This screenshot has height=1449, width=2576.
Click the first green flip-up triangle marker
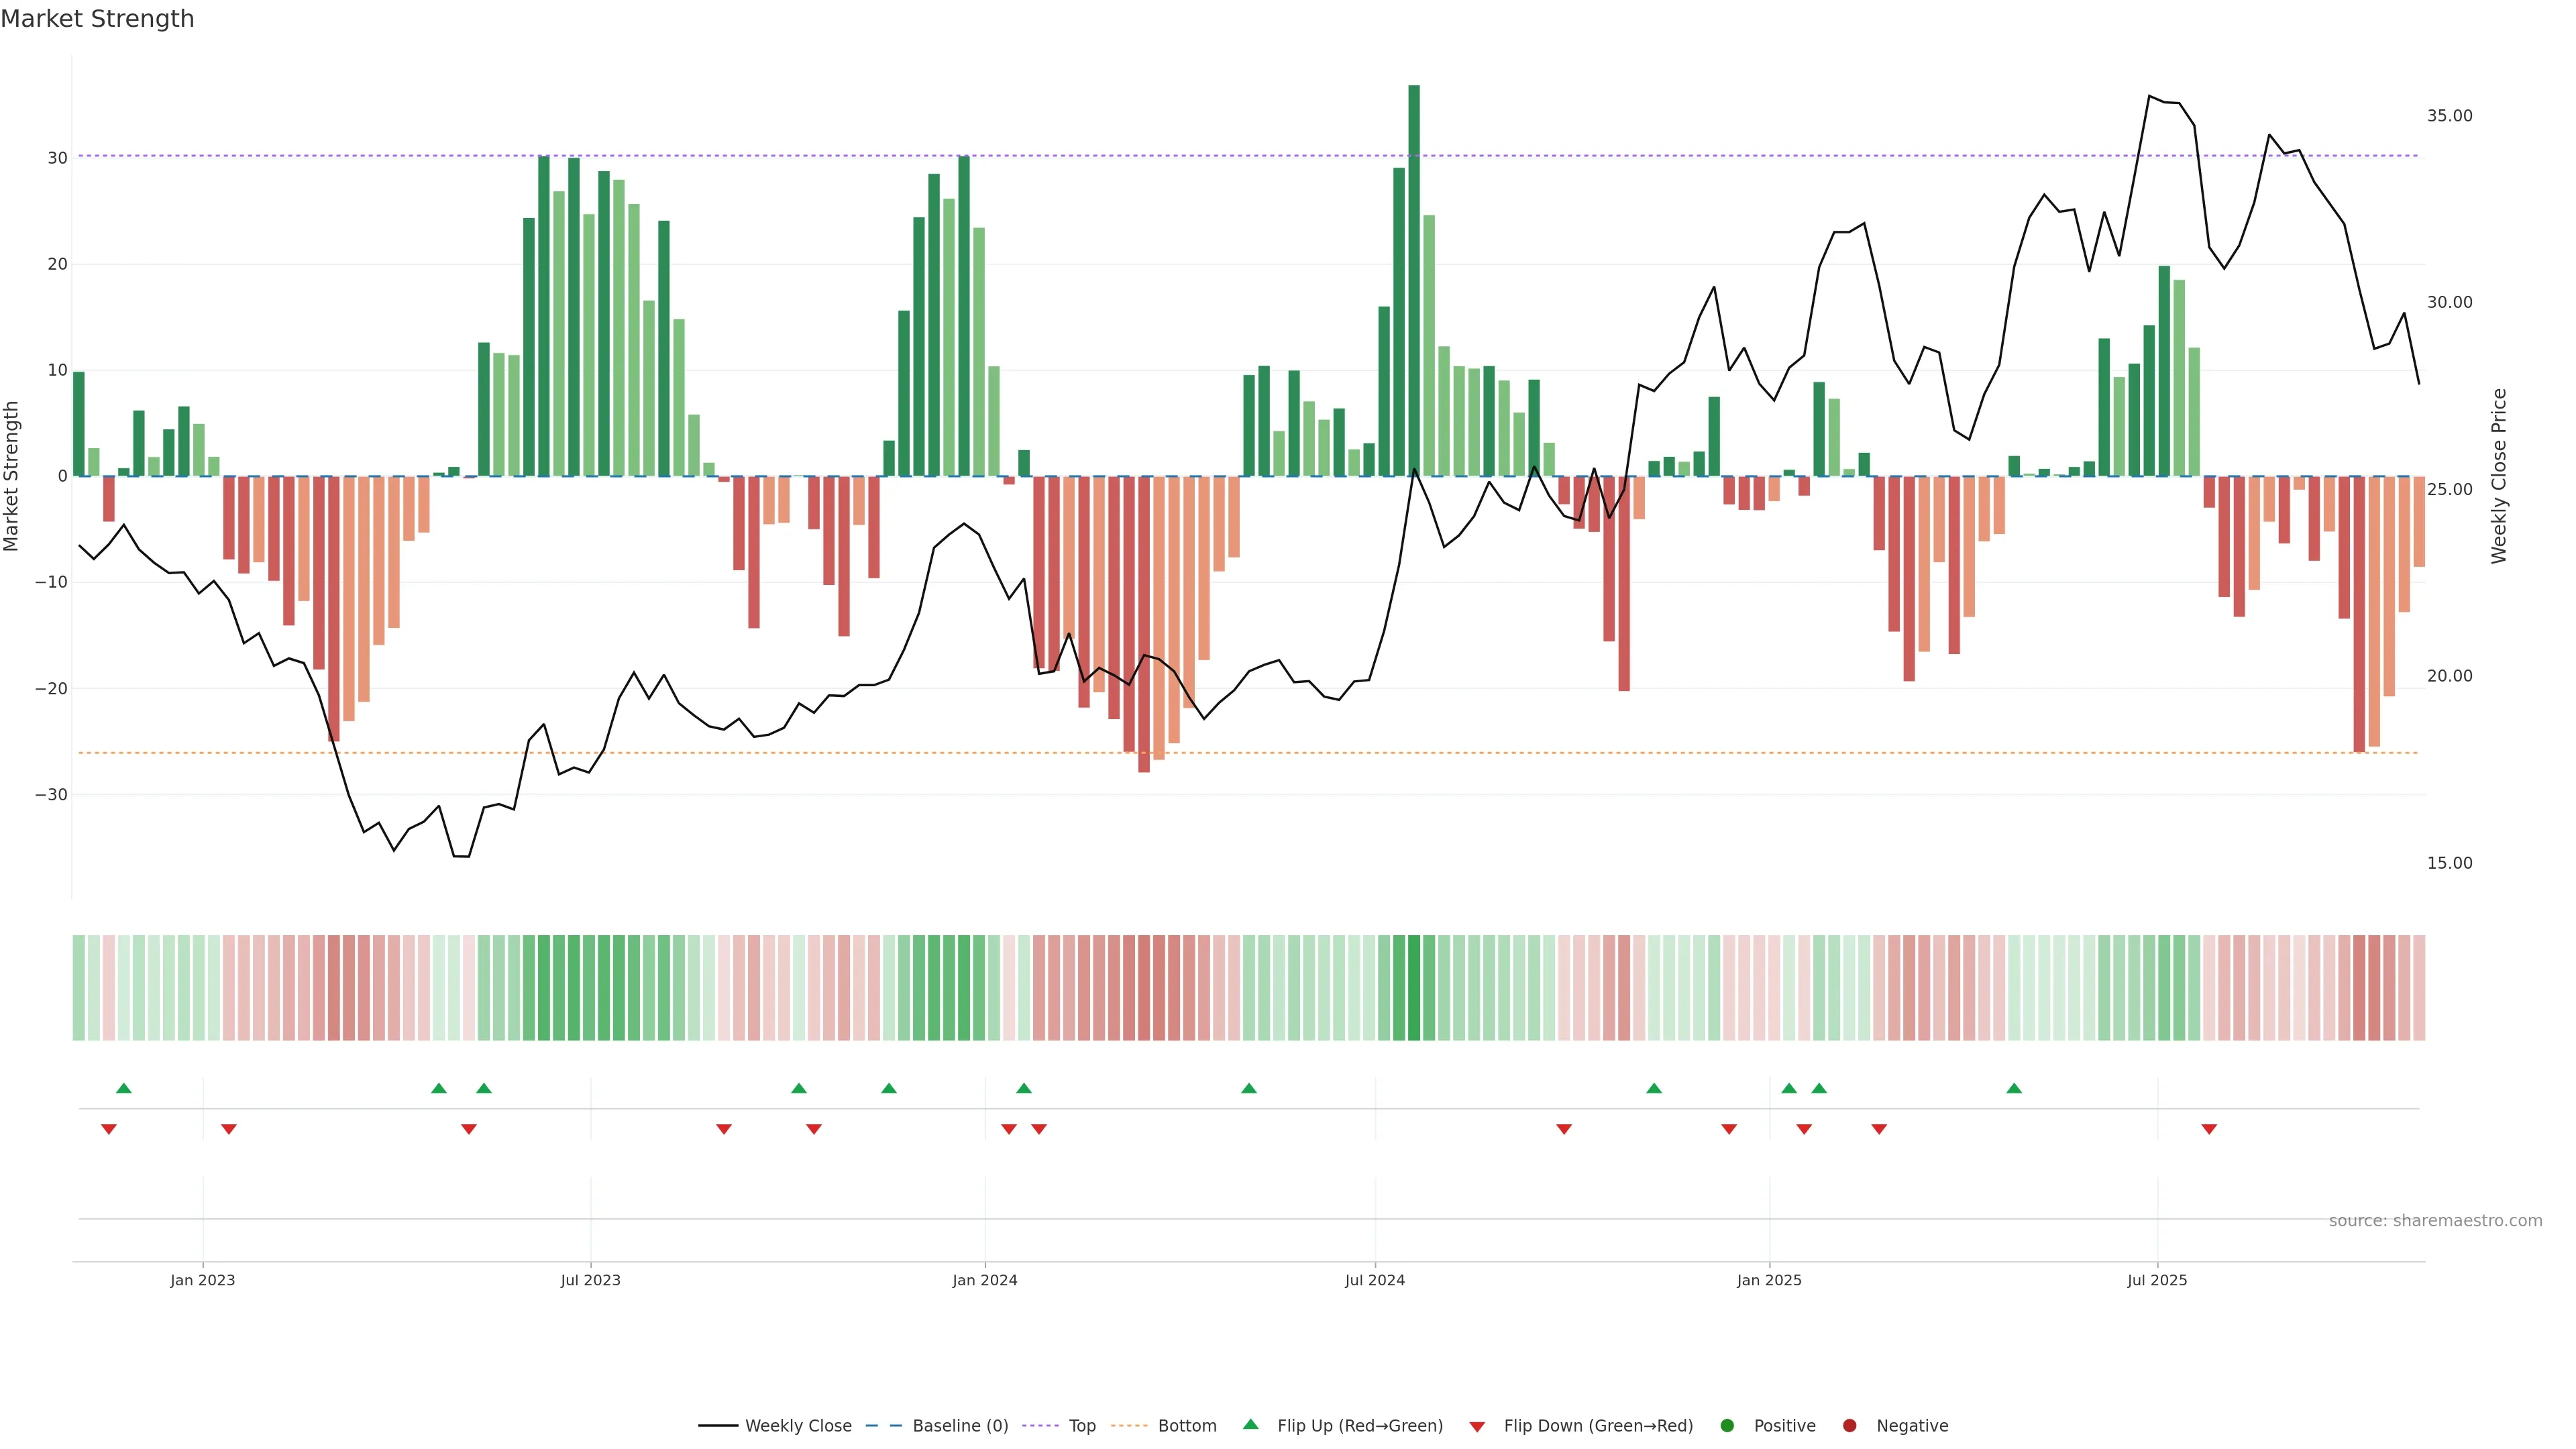[x=124, y=1088]
